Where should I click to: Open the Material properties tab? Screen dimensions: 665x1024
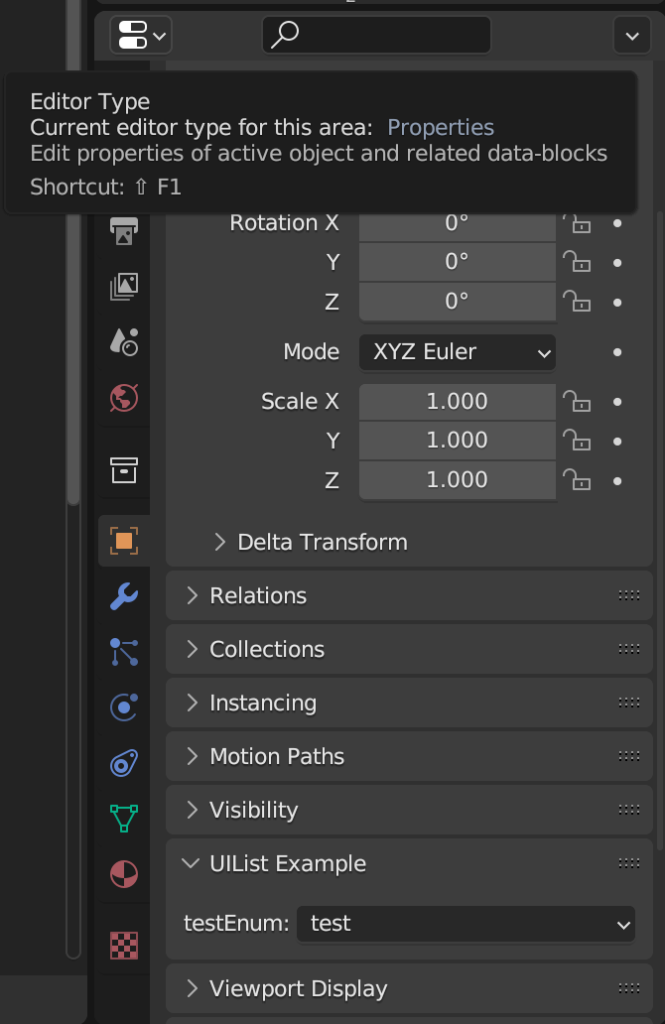point(123,874)
